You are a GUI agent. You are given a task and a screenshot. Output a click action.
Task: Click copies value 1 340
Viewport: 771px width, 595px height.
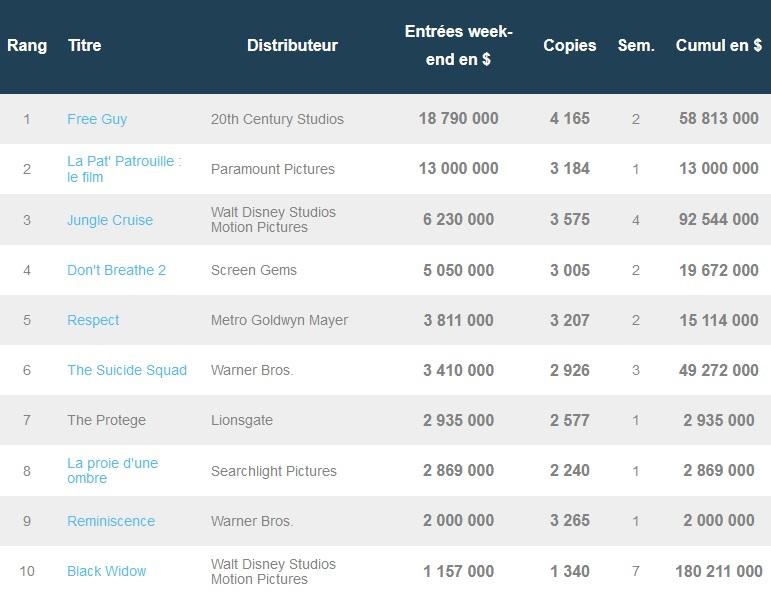569,571
